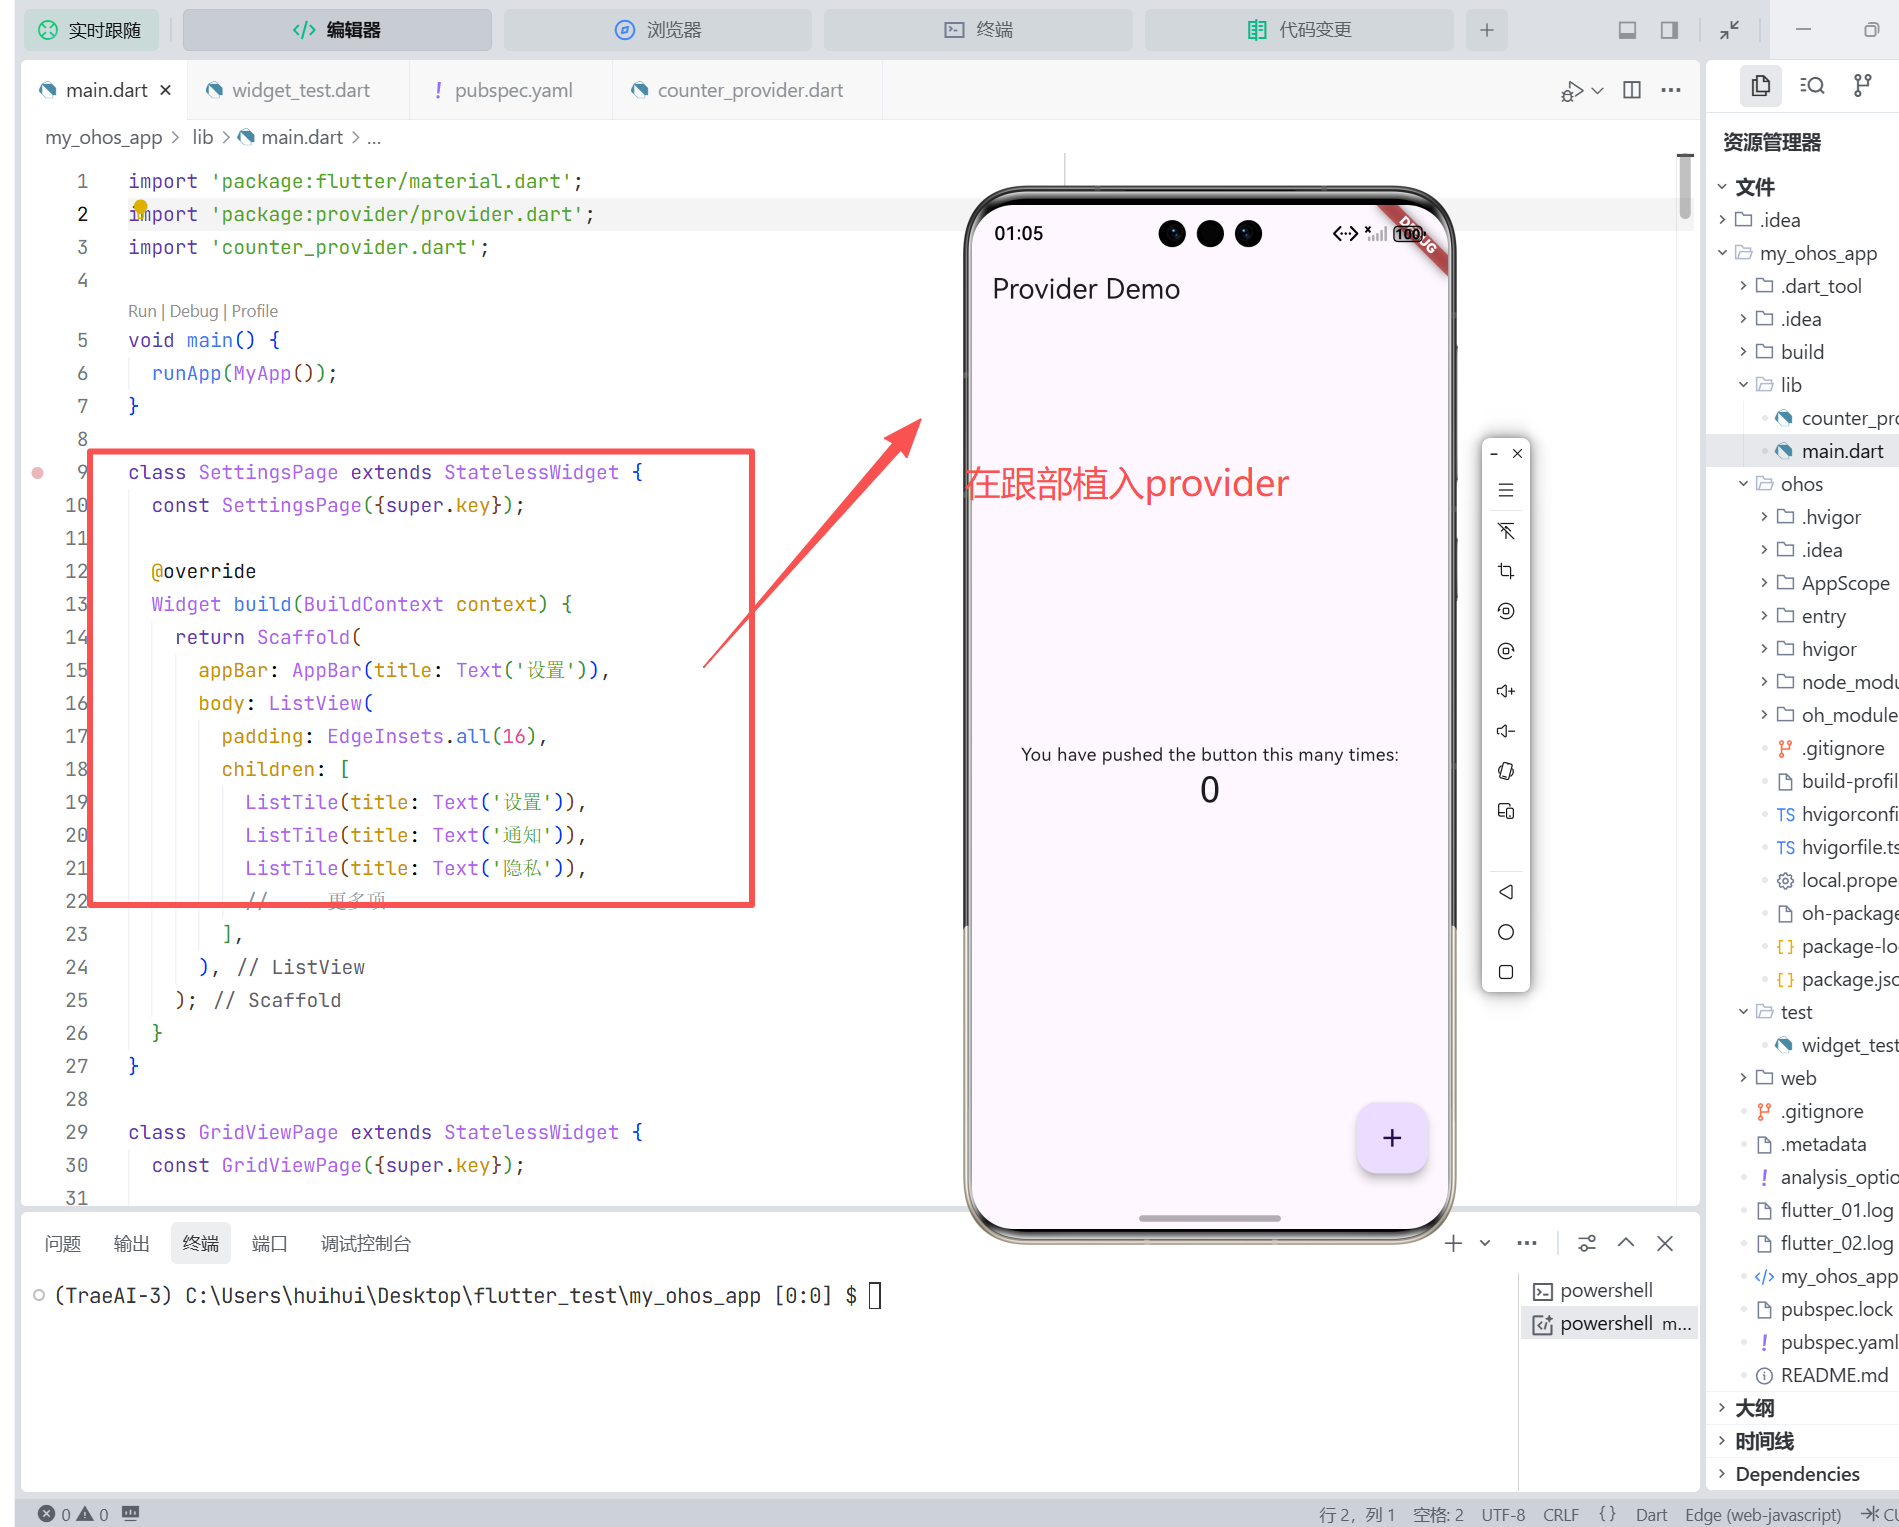Image resolution: width=1899 pixels, height=1527 pixels.
Task: Close the bottom terminal panel
Action: click(x=1665, y=1243)
